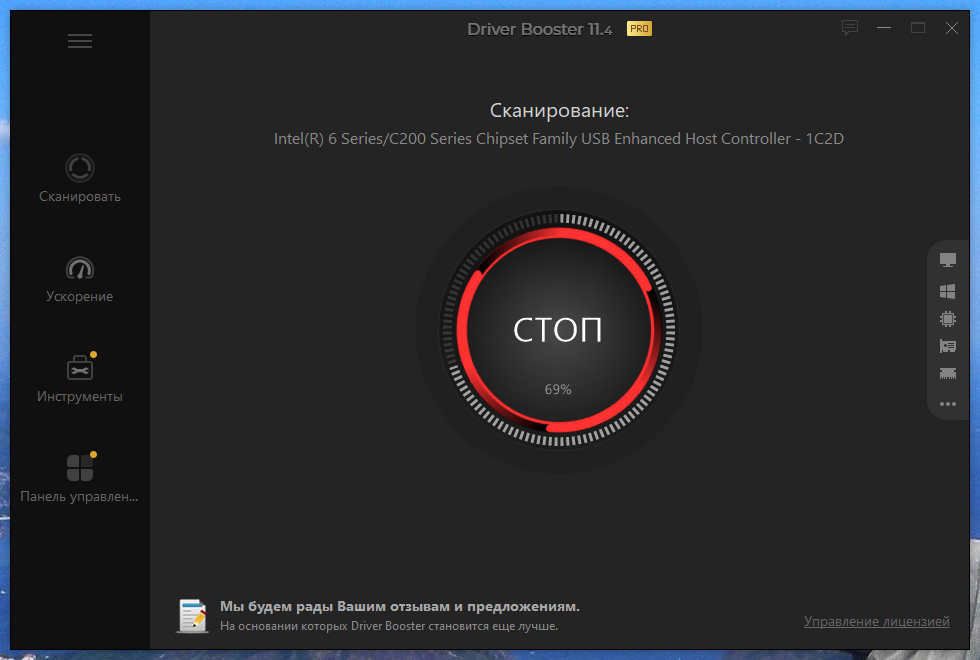
Task: Stop scanning with the СТОП button
Action: pyautogui.click(x=558, y=329)
